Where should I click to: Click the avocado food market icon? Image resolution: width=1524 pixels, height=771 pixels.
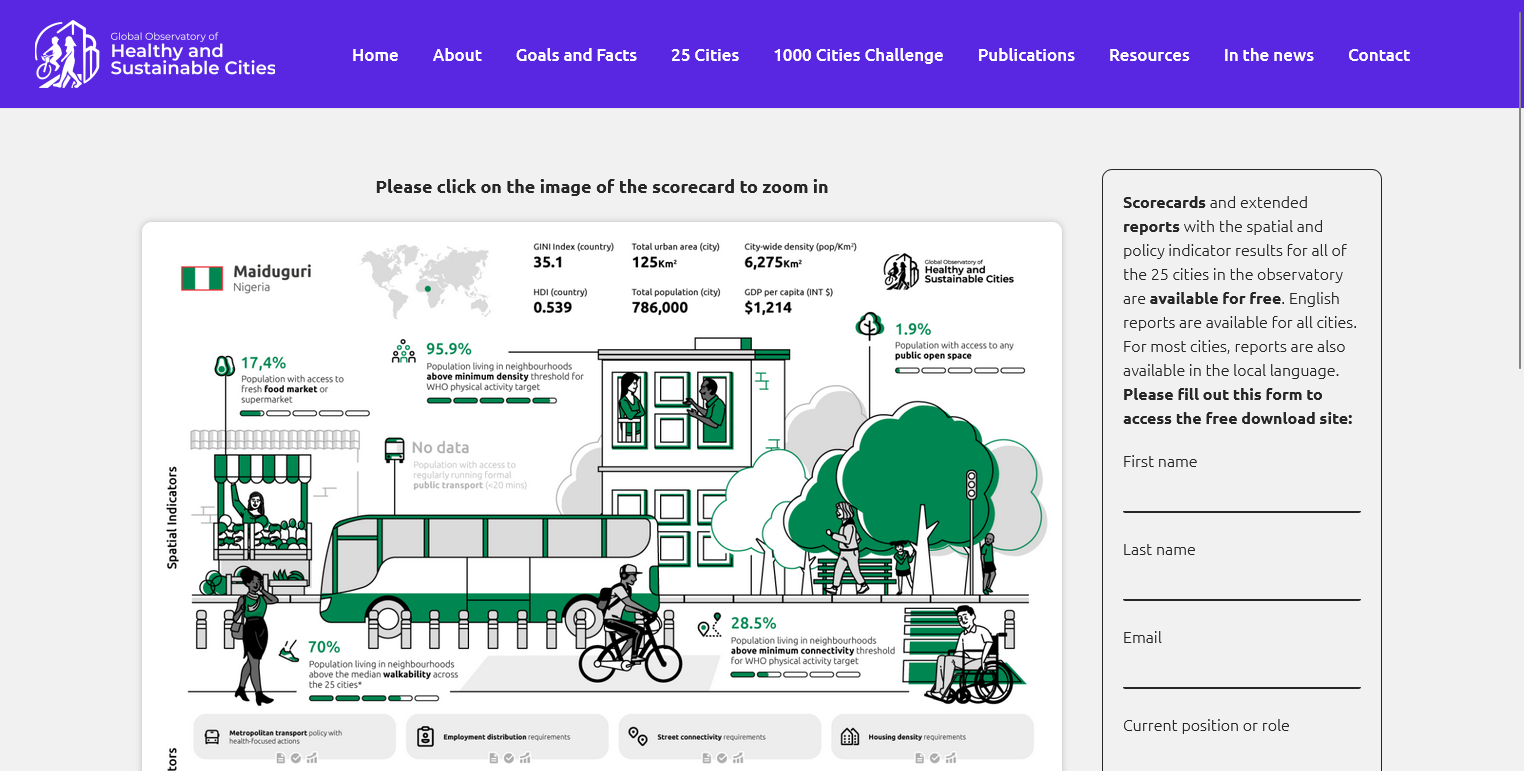tap(224, 366)
